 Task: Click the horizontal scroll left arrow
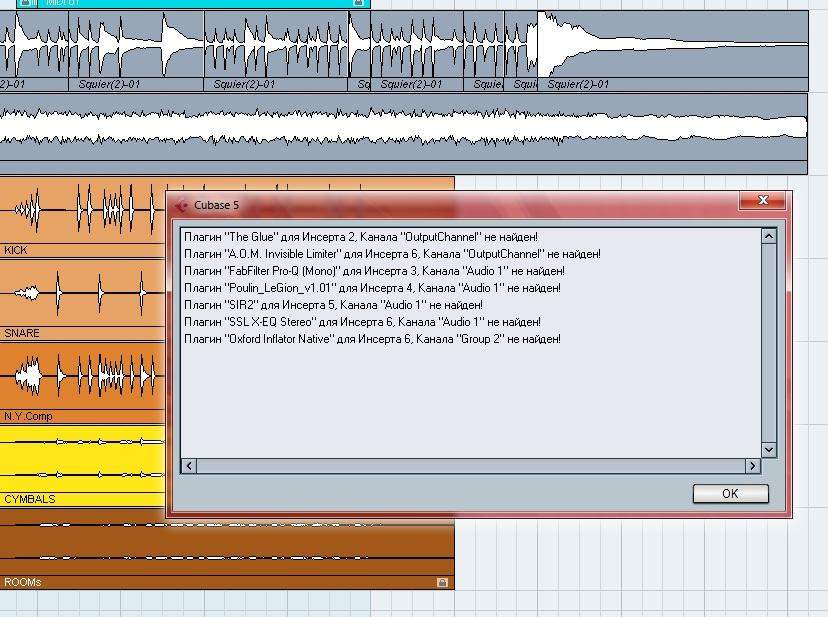(x=189, y=466)
